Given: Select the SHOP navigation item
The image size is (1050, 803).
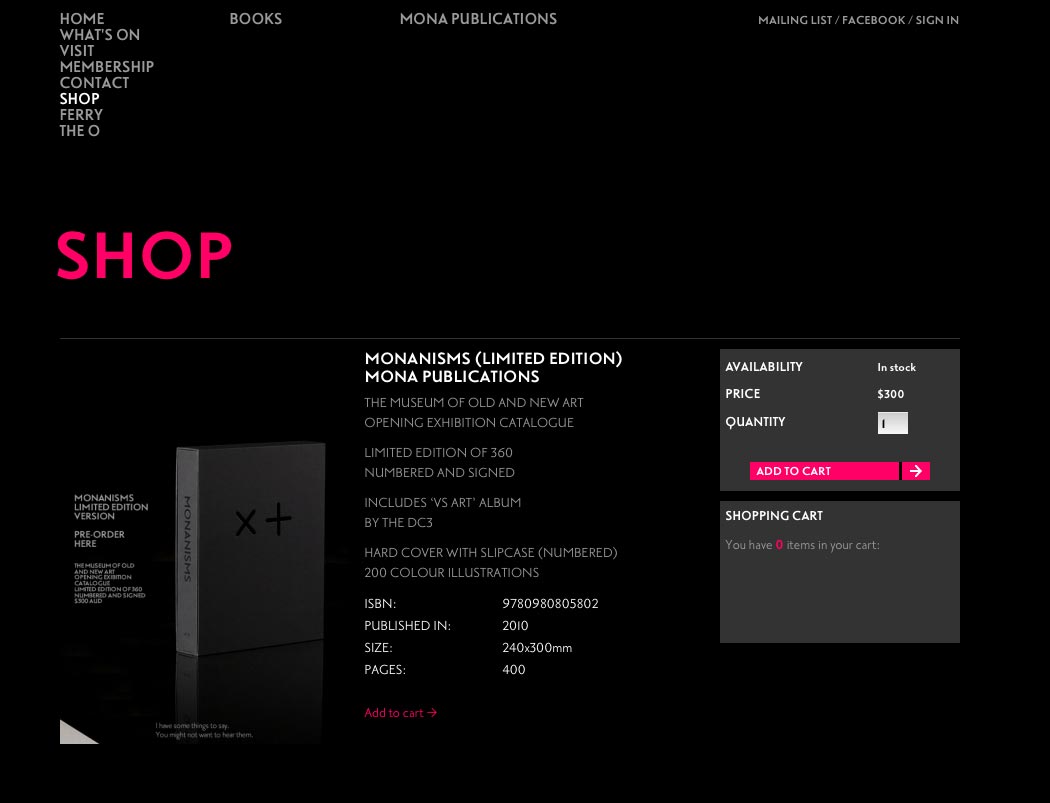Looking at the screenshot, I should click(x=79, y=99).
